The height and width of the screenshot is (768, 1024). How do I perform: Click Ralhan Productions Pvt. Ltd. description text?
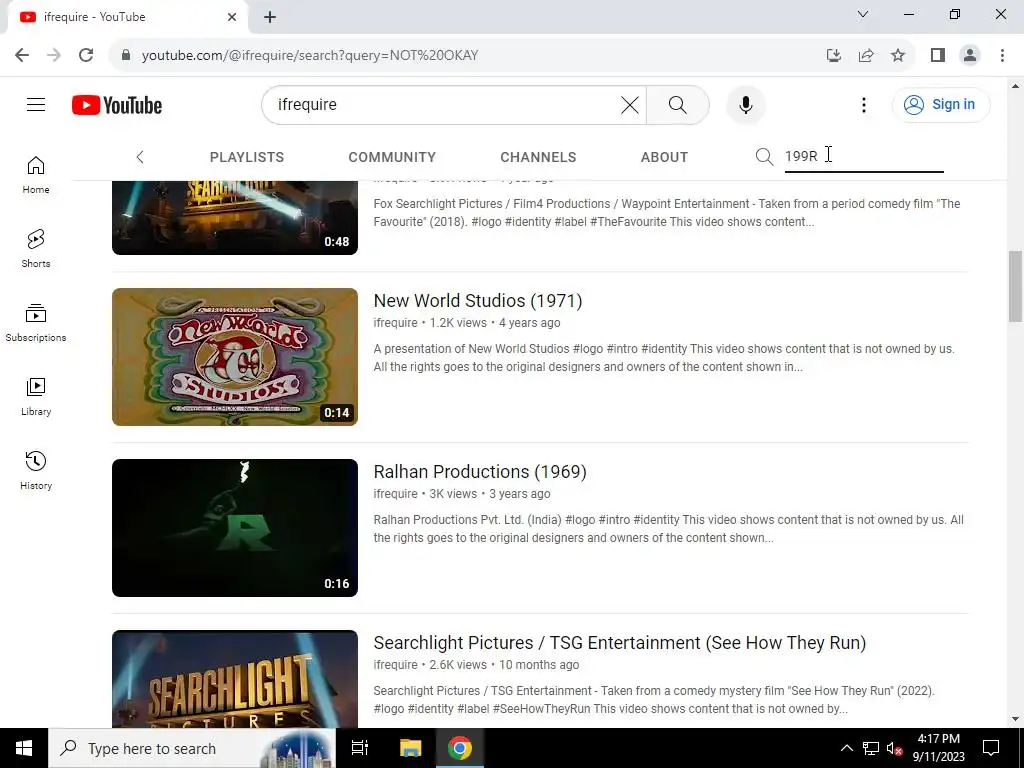click(x=669, y=529)
